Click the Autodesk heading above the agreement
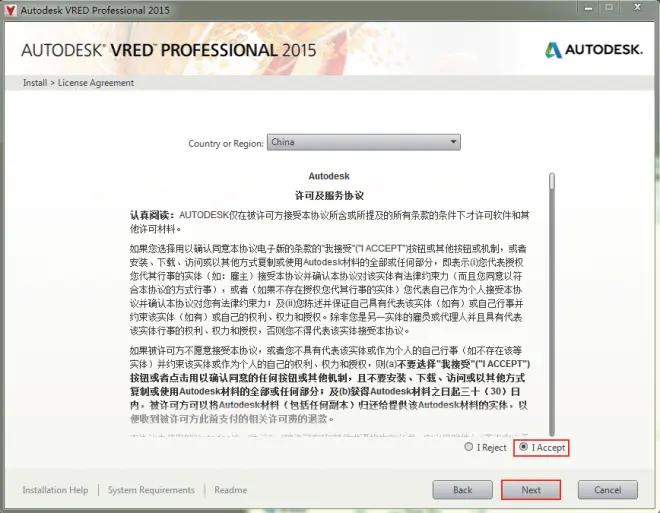This screenshot has width=660, height=513. point(329,176)
